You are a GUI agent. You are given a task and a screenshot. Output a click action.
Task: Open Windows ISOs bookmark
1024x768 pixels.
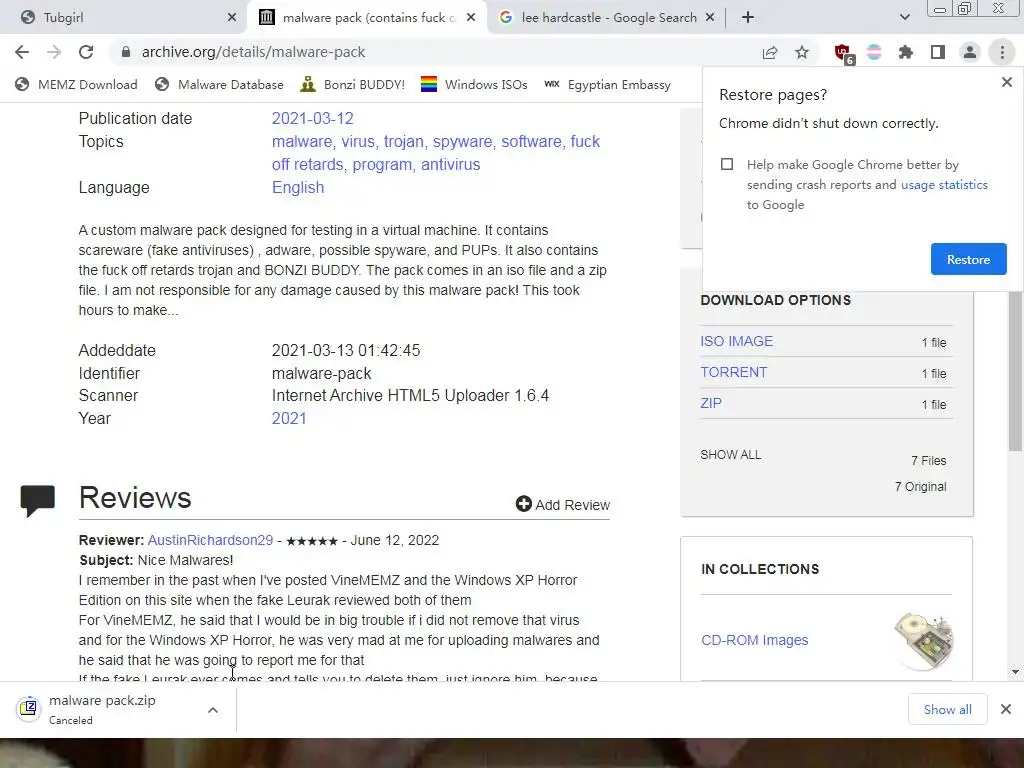474,84
